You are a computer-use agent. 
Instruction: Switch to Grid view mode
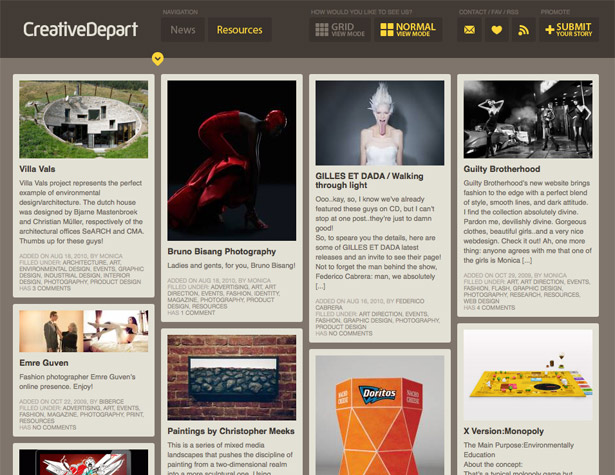(340, 30)
